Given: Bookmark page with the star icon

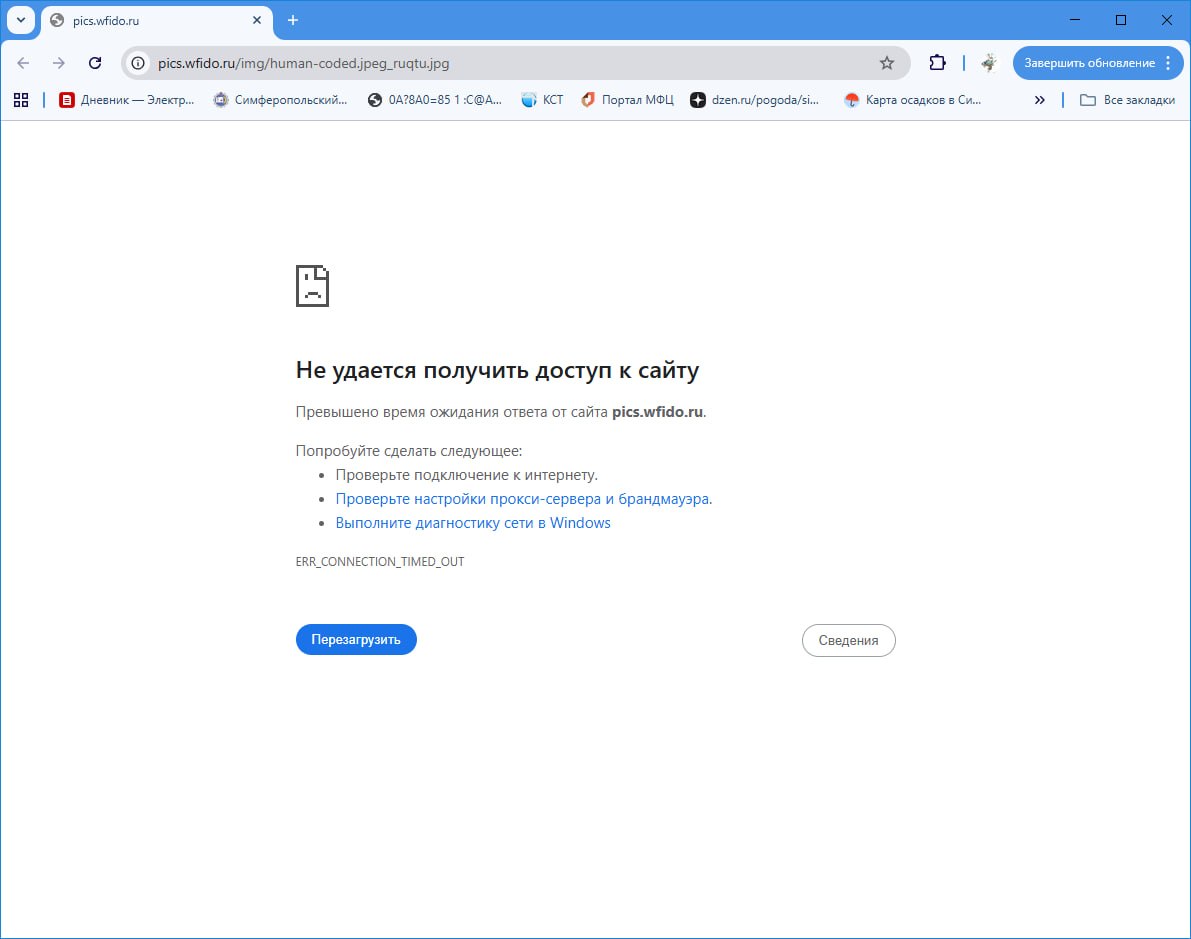Looking at the screenshot, I should click(886, 63).
